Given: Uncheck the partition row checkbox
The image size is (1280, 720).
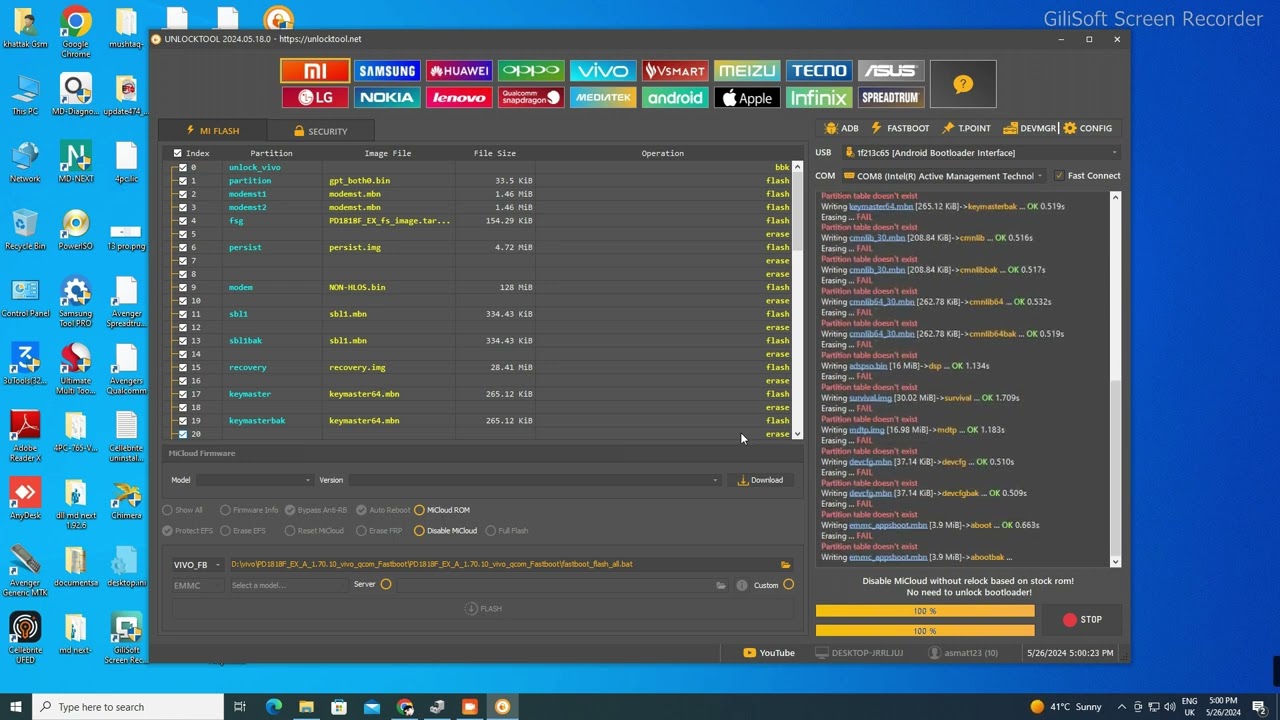Looking at the screenshot, I should 182,181.
